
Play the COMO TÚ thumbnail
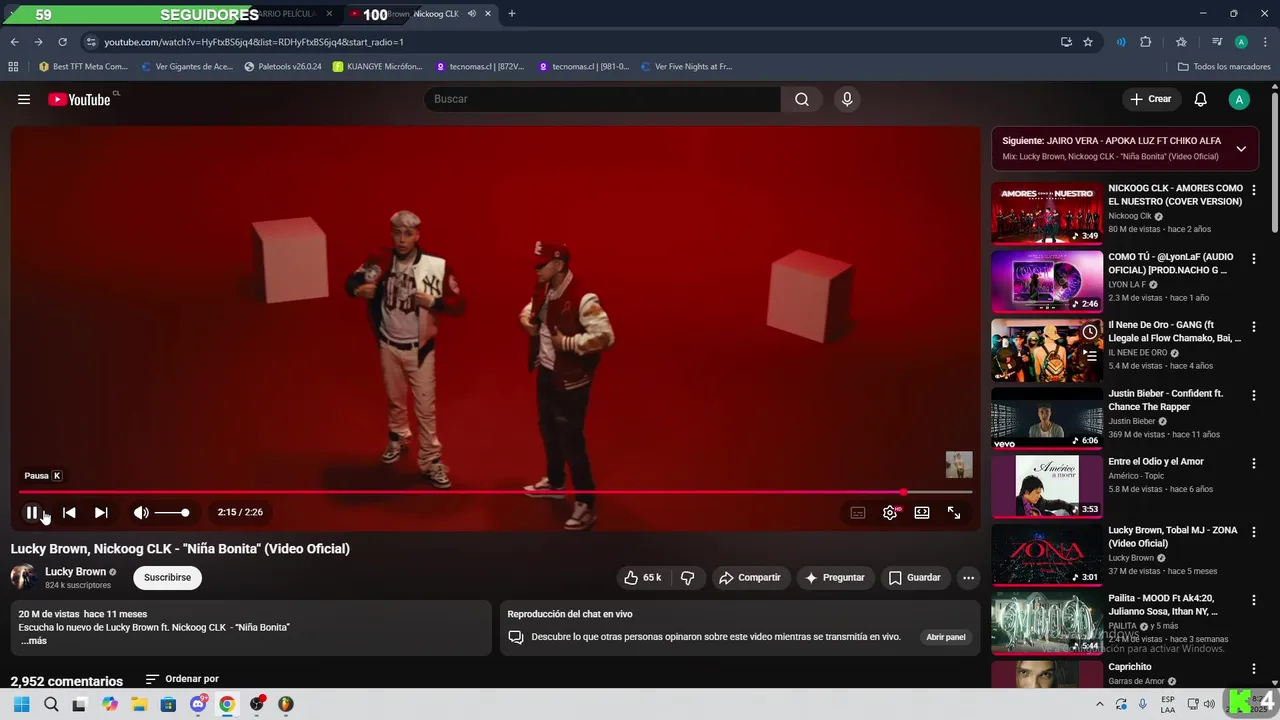click(1047, 281)
